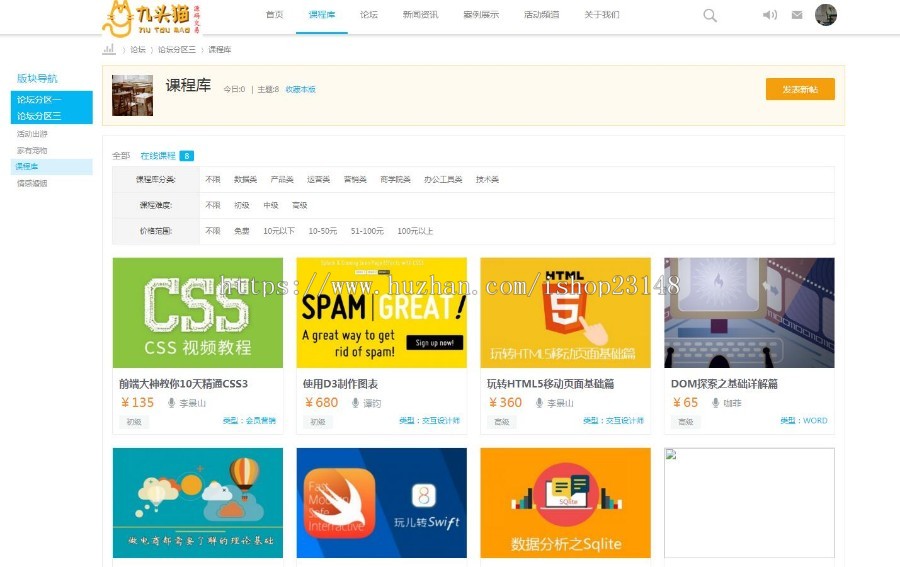This screenshot has height=567, width=900.
Task: Click microphone icon on the ¥680 D3 course
Action: [x=355, y=403]
